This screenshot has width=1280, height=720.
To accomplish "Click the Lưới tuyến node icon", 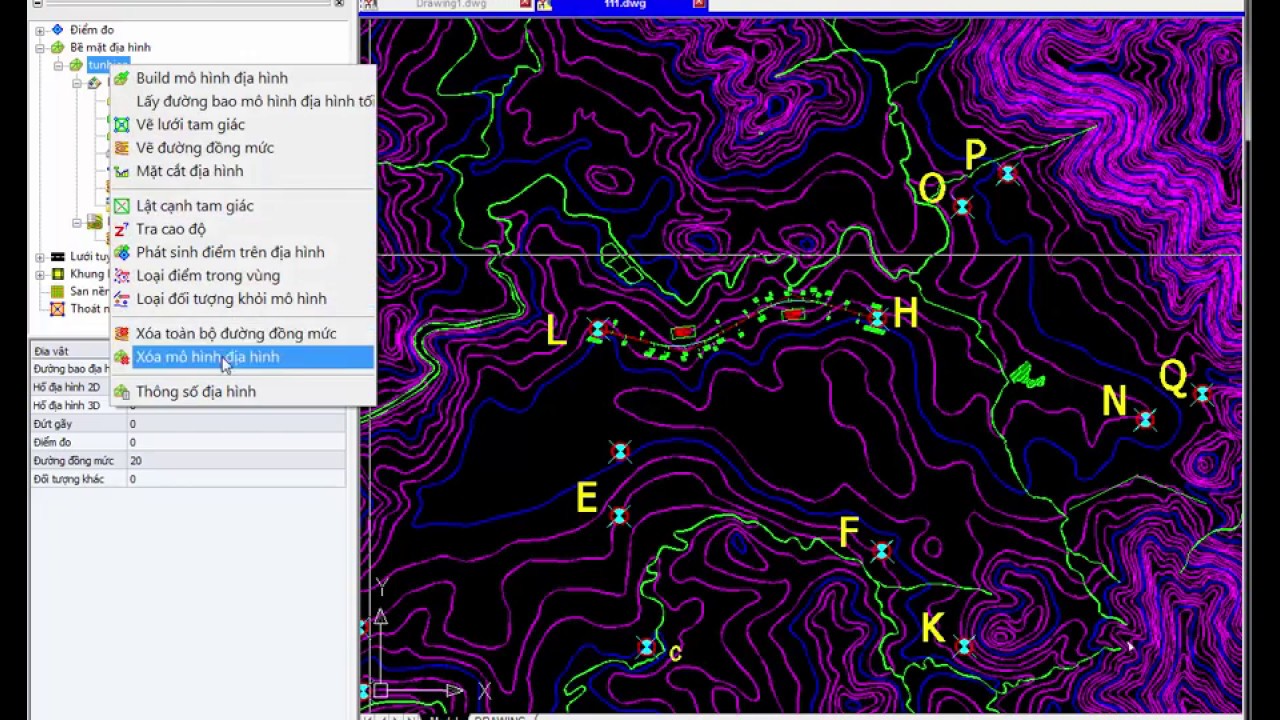I will tap(57, 257).
